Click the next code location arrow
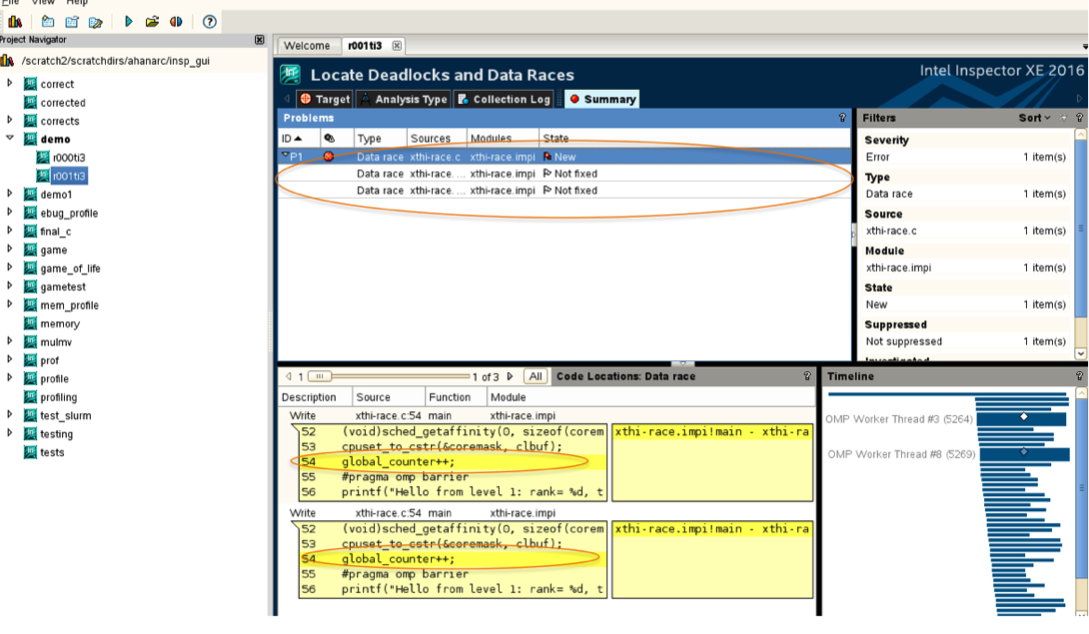The width and height of the screenshot is (1089, 634). pyautogui.click(x=508, y=376)
